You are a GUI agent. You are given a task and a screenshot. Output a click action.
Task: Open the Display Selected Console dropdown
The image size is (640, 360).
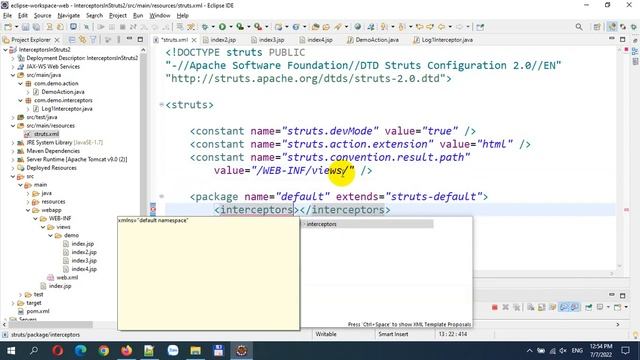point(608,307)
